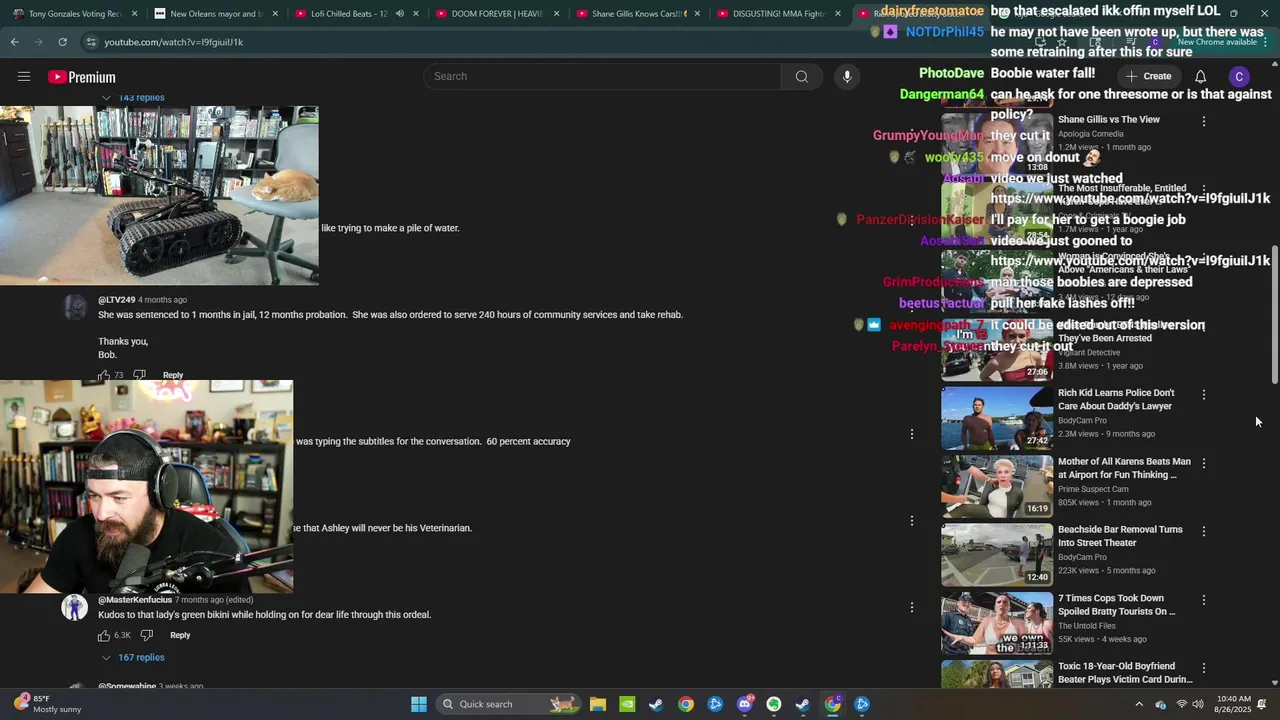The image size is (1280, 720).
Task: Open menu for Beachside Bar Removal video
Action: coord(1203,531)
